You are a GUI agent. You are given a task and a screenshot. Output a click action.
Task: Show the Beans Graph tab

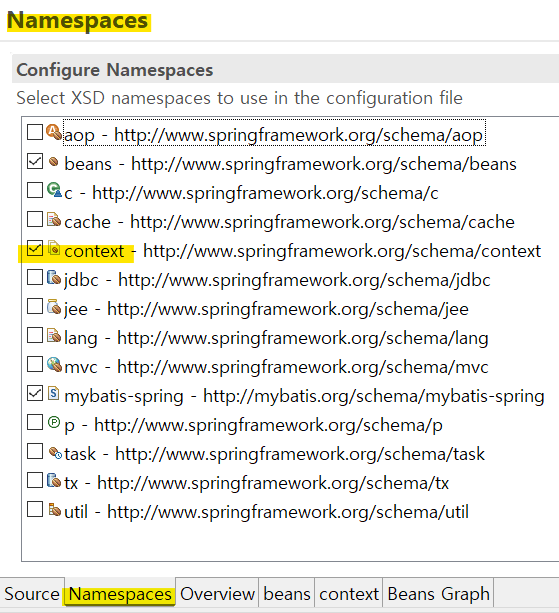pyautogui.click(x=438, y=594)
